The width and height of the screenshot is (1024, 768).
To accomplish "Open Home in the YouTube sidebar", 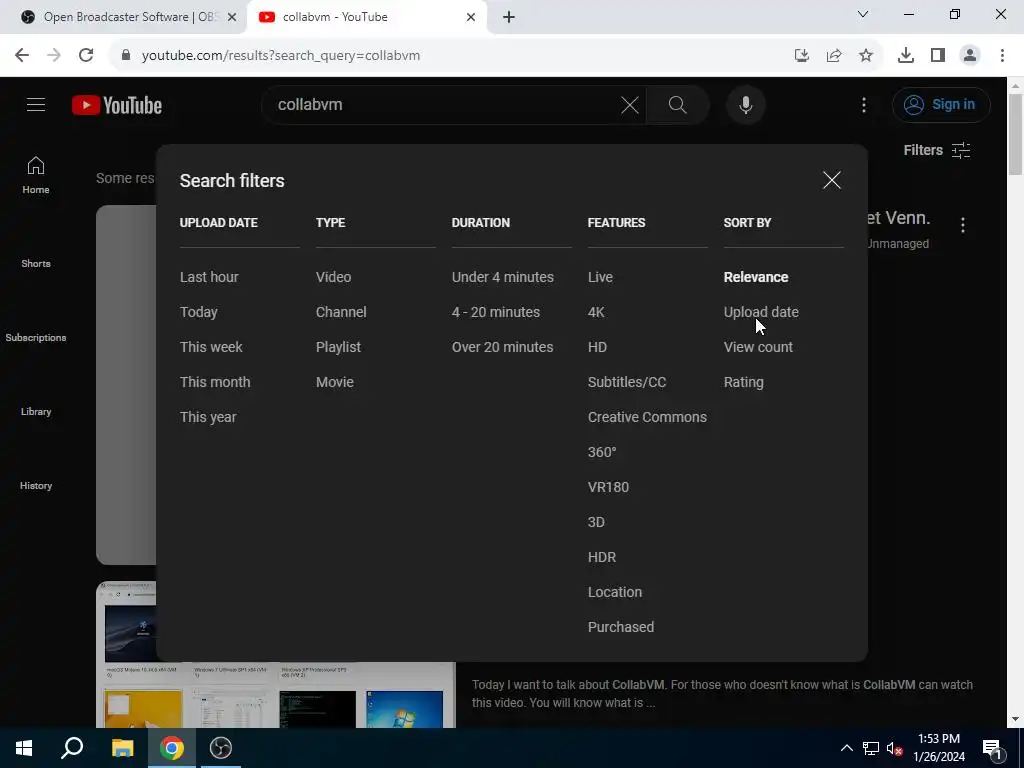I will [x=36, y=175].
